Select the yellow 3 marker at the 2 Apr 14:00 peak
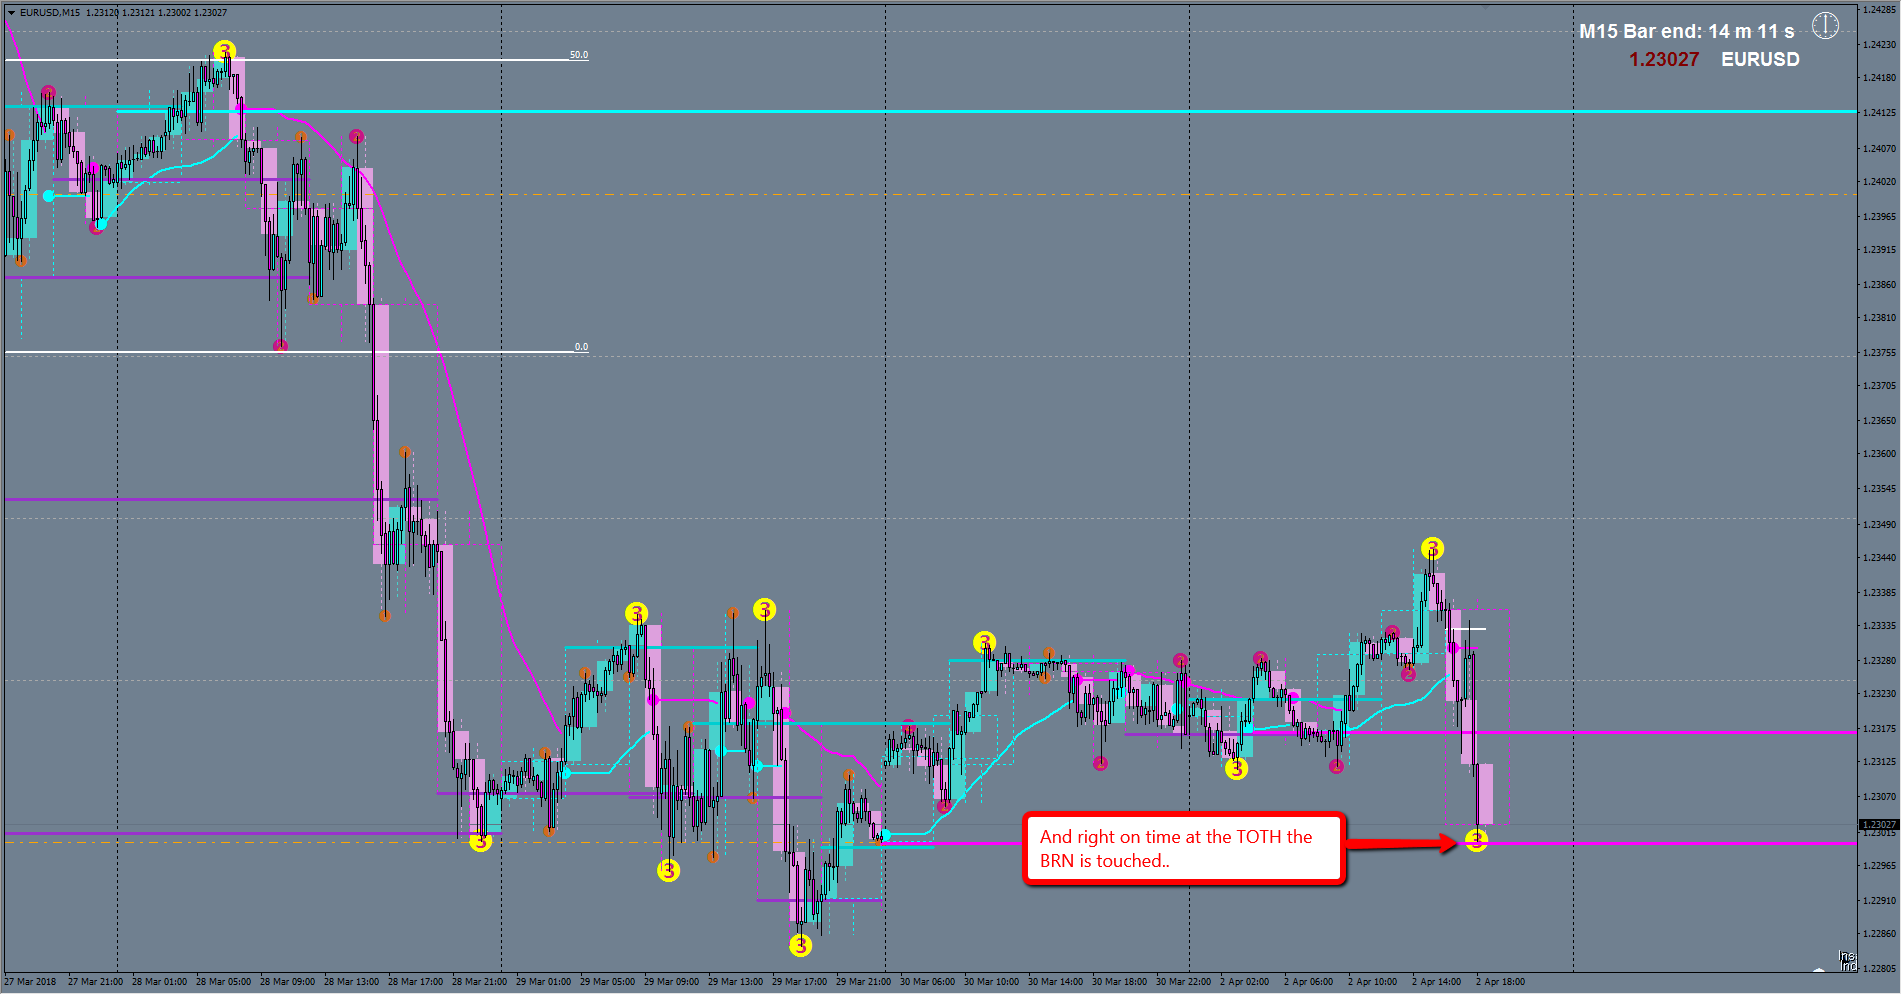 [x=1432, y=548]
